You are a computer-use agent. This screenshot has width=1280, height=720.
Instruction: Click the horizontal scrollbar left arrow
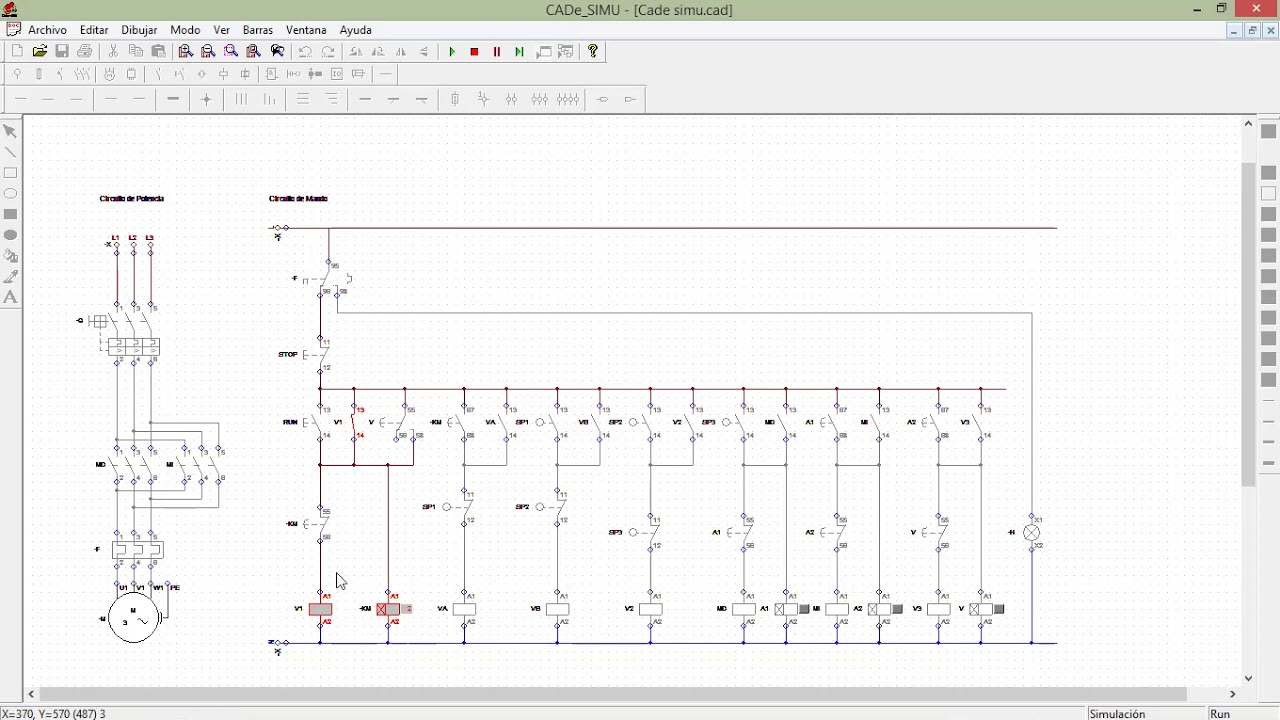pos(32,694)
